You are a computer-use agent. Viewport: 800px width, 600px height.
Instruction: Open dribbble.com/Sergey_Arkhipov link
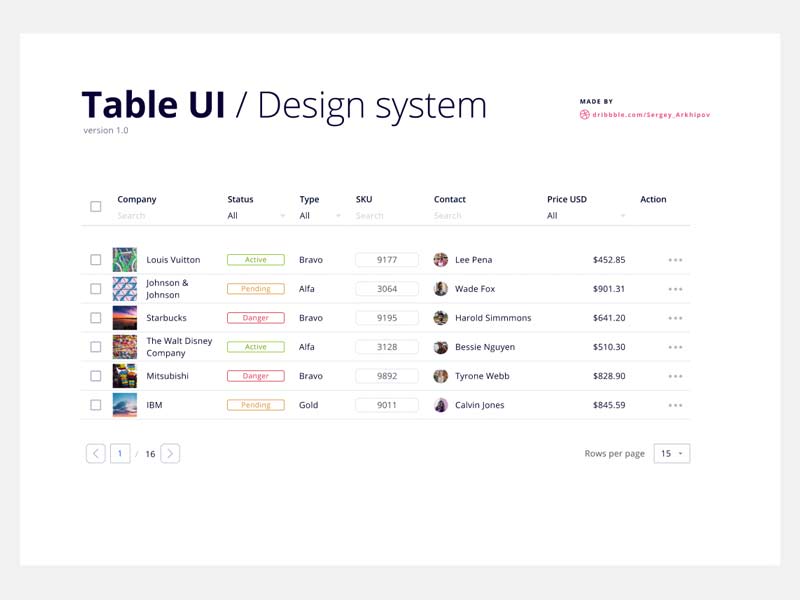651,115
